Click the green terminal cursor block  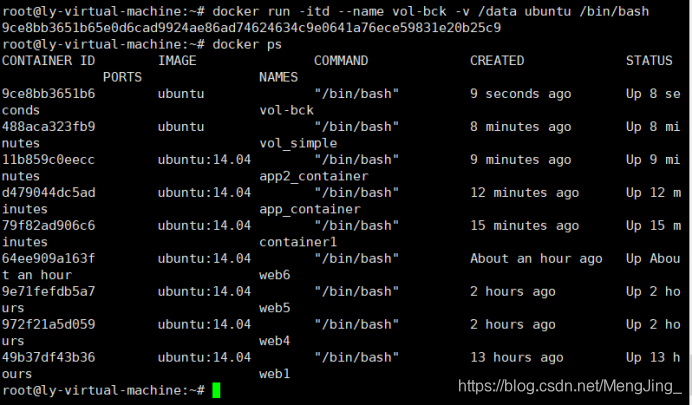[216, 390]
